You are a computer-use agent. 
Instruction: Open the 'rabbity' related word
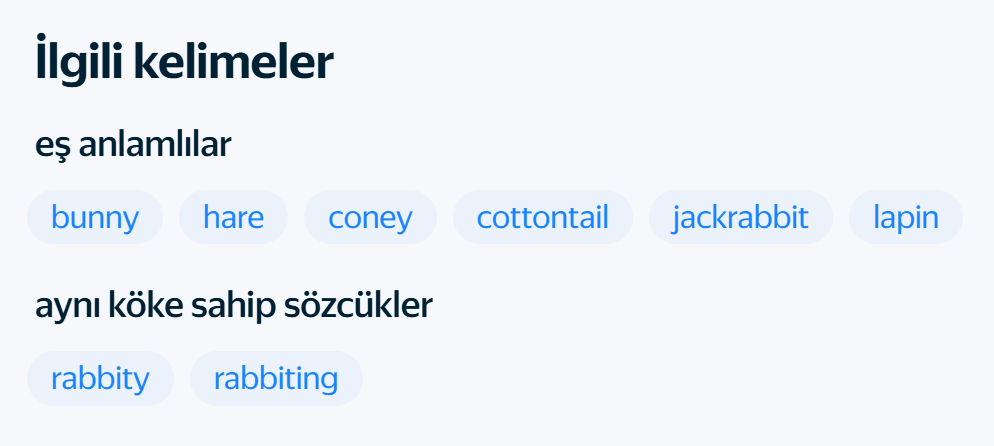click(x=100, y=378)
